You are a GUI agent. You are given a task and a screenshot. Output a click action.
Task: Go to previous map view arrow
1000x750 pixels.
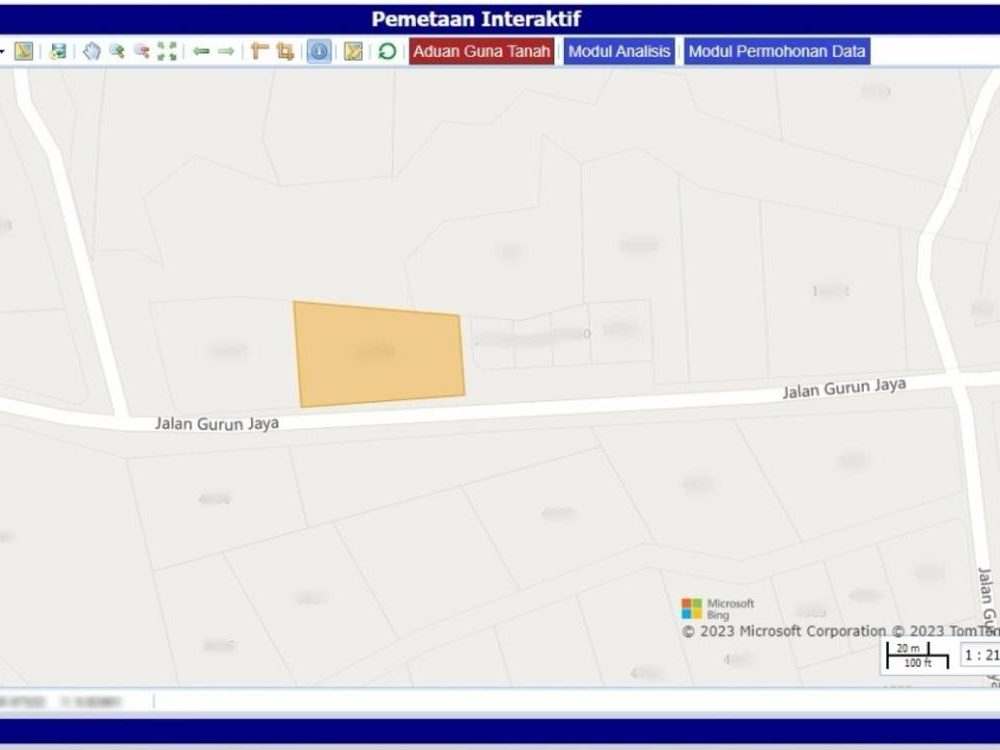point(202,51)
